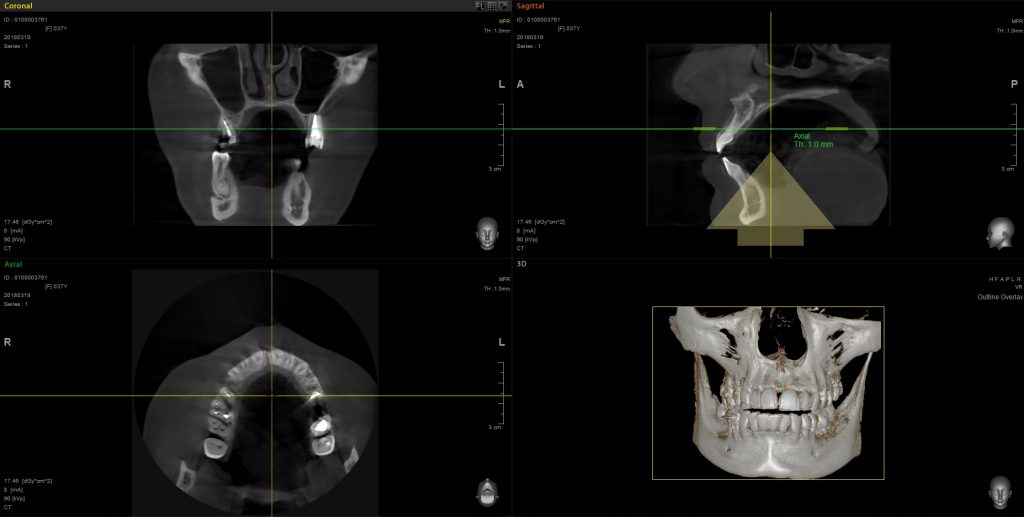Click the 'Series : 1' text in Axial view
Screen dimensions: 1024x528
(x=16, y=305)
